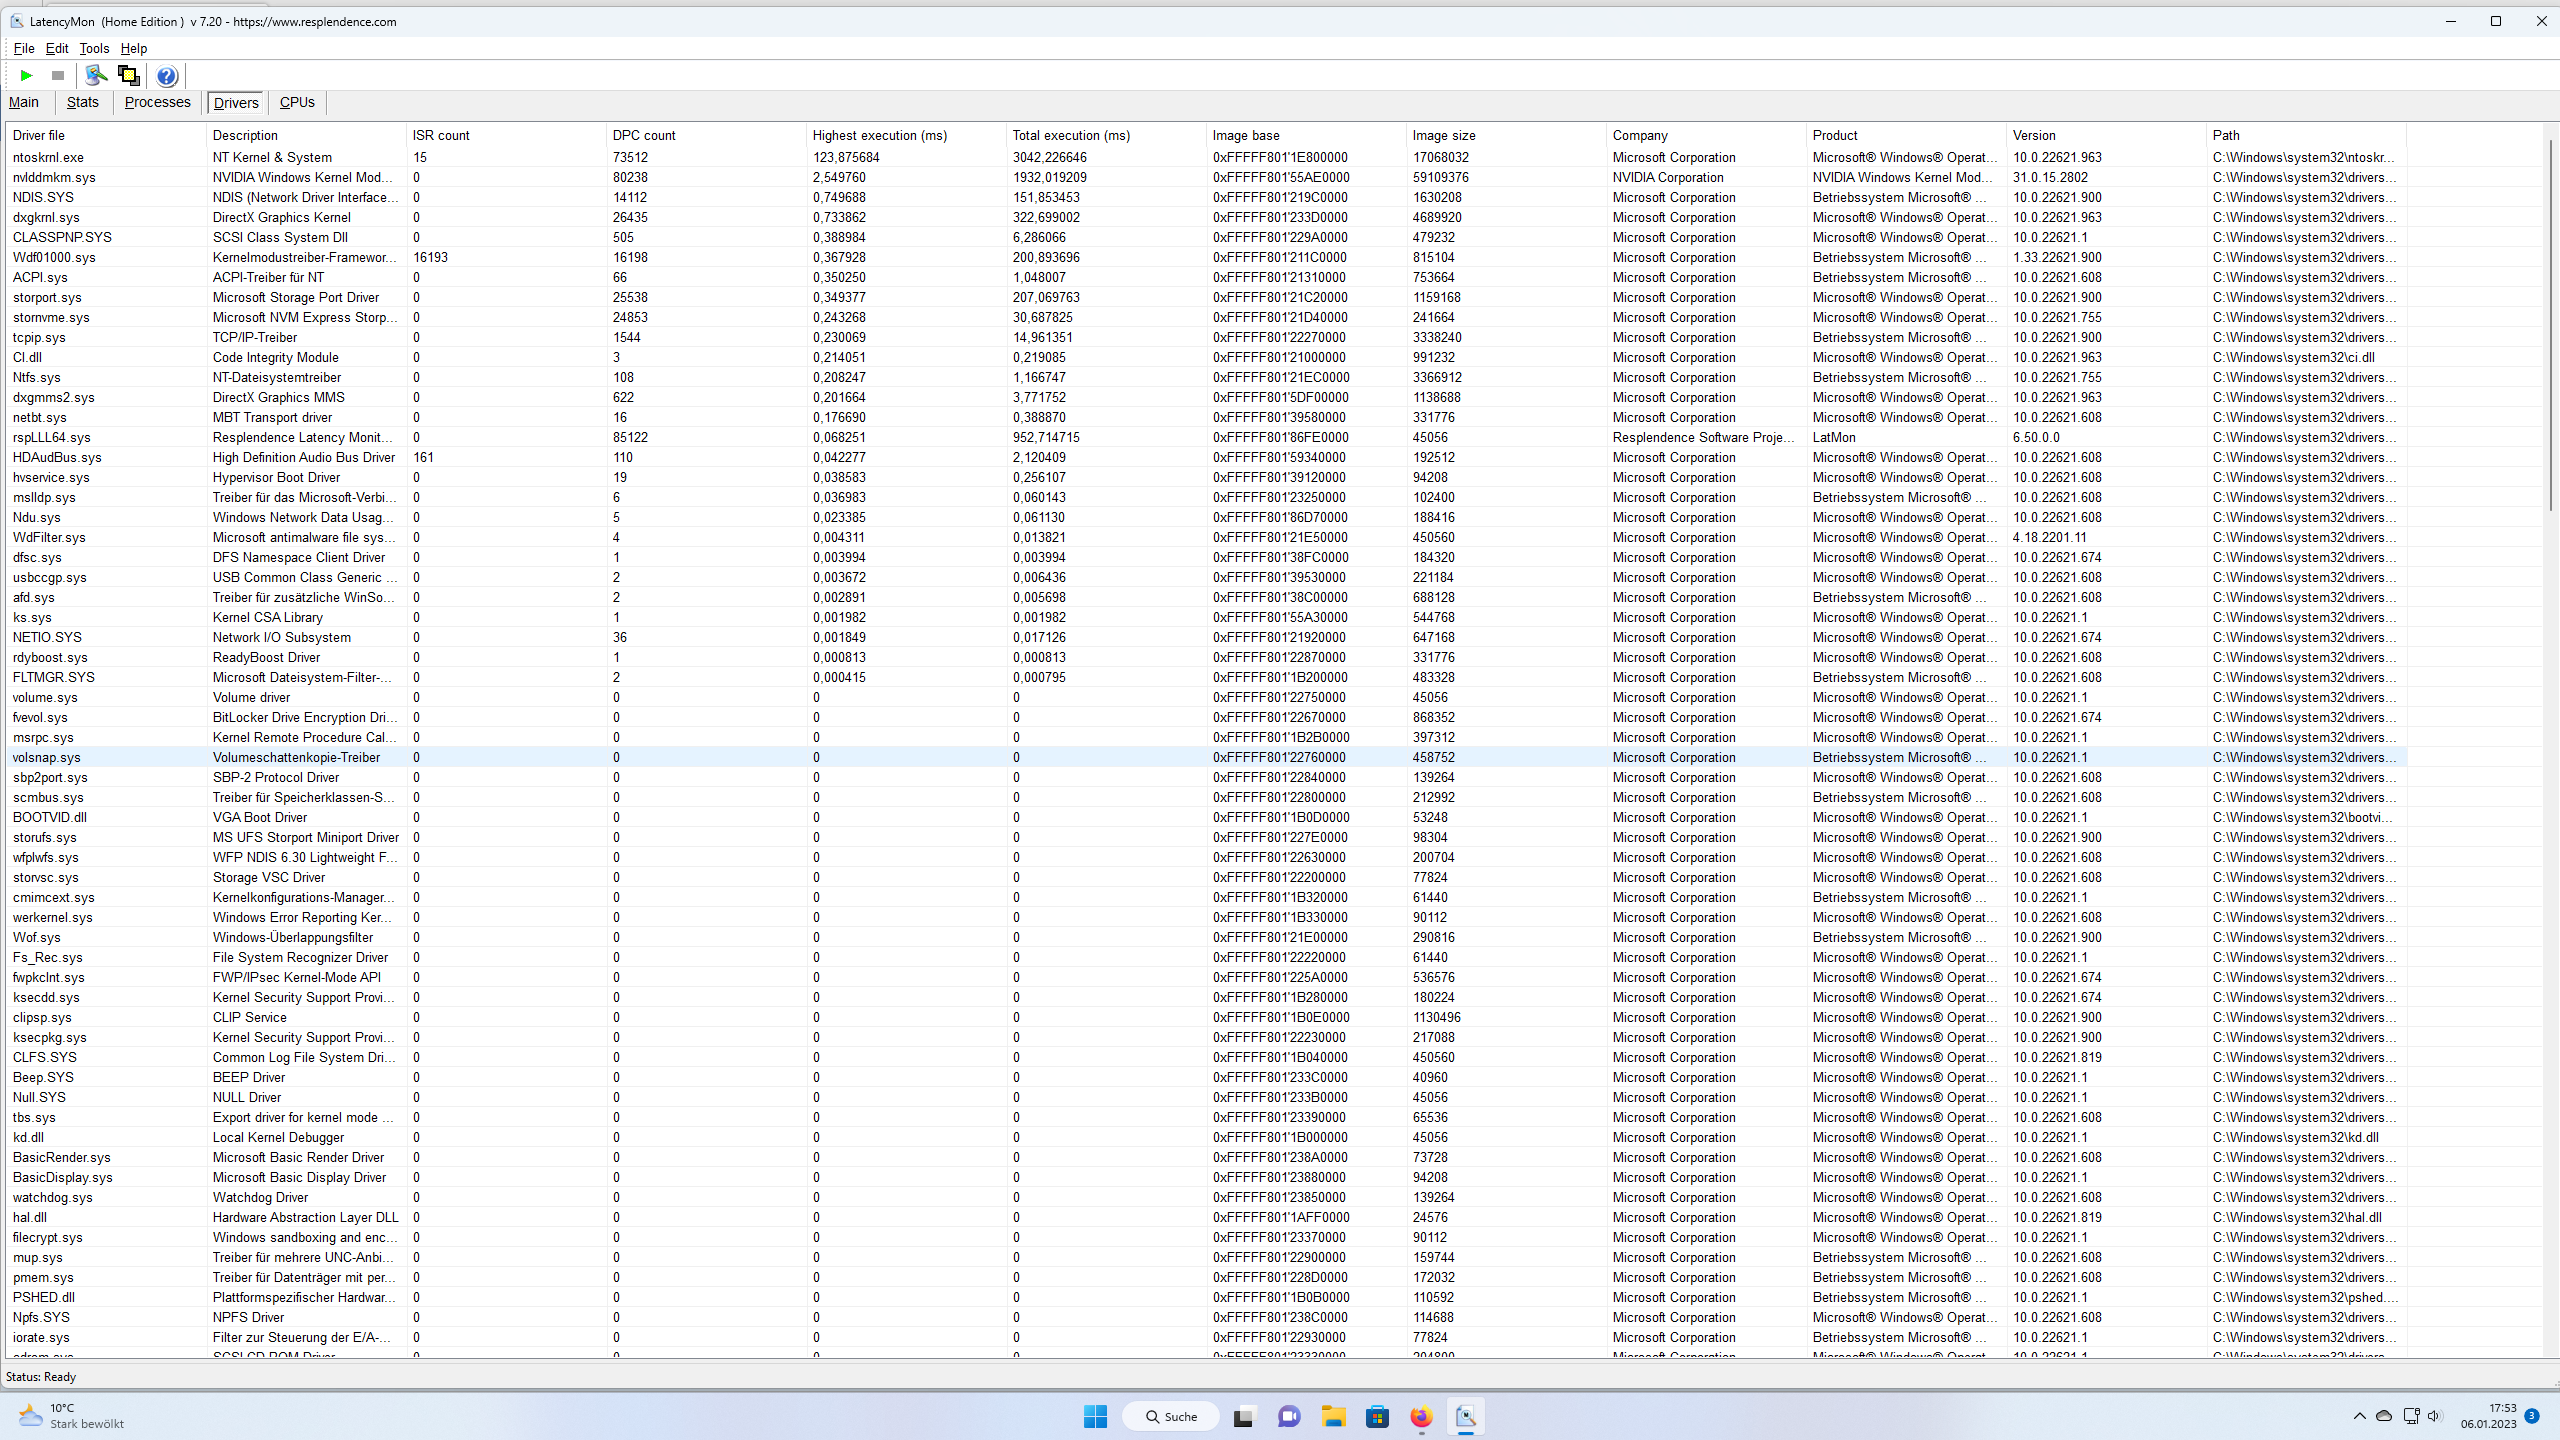
Task: Switch to the Processes tab
Action: point(157,102)
